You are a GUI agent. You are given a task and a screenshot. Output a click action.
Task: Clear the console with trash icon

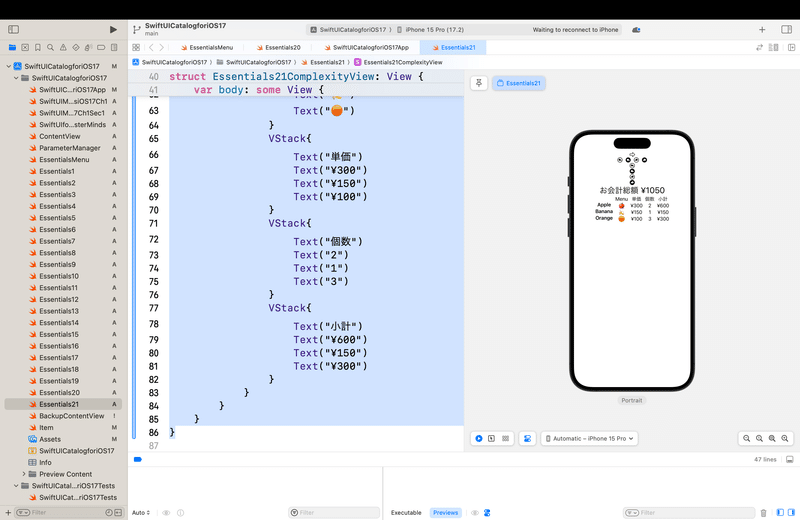(x=763, y=512)
